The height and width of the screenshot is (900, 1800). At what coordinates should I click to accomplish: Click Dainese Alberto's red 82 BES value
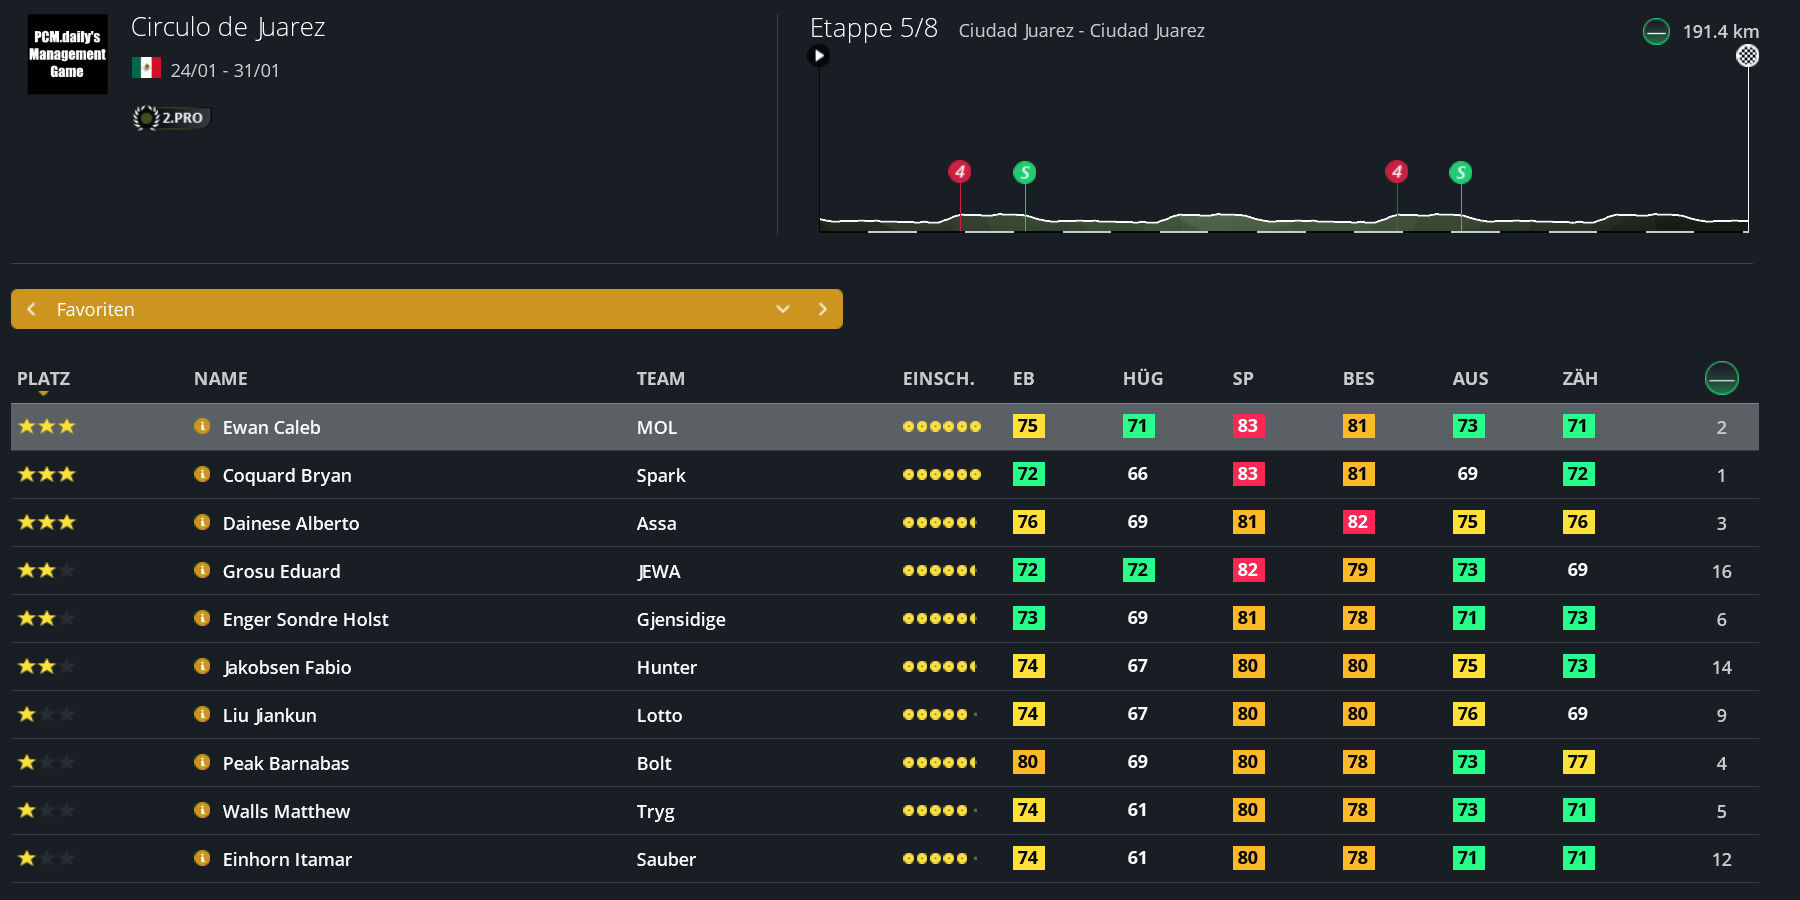point(1357,522)
